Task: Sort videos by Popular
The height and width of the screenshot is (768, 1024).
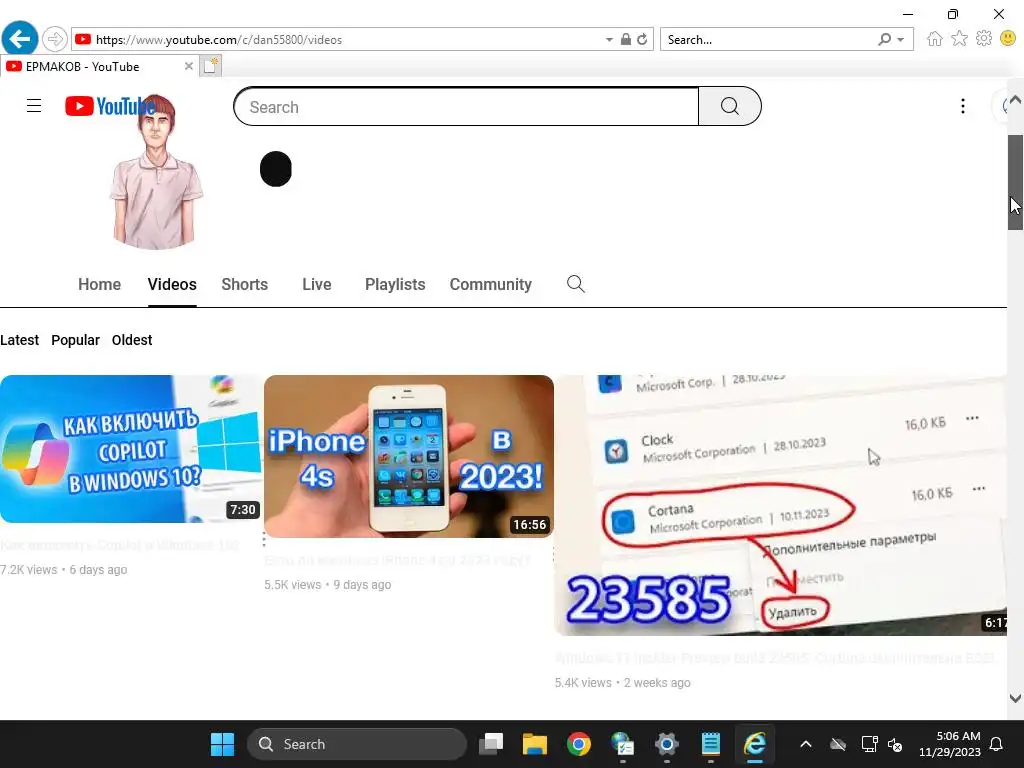Action: pos(75,340)
